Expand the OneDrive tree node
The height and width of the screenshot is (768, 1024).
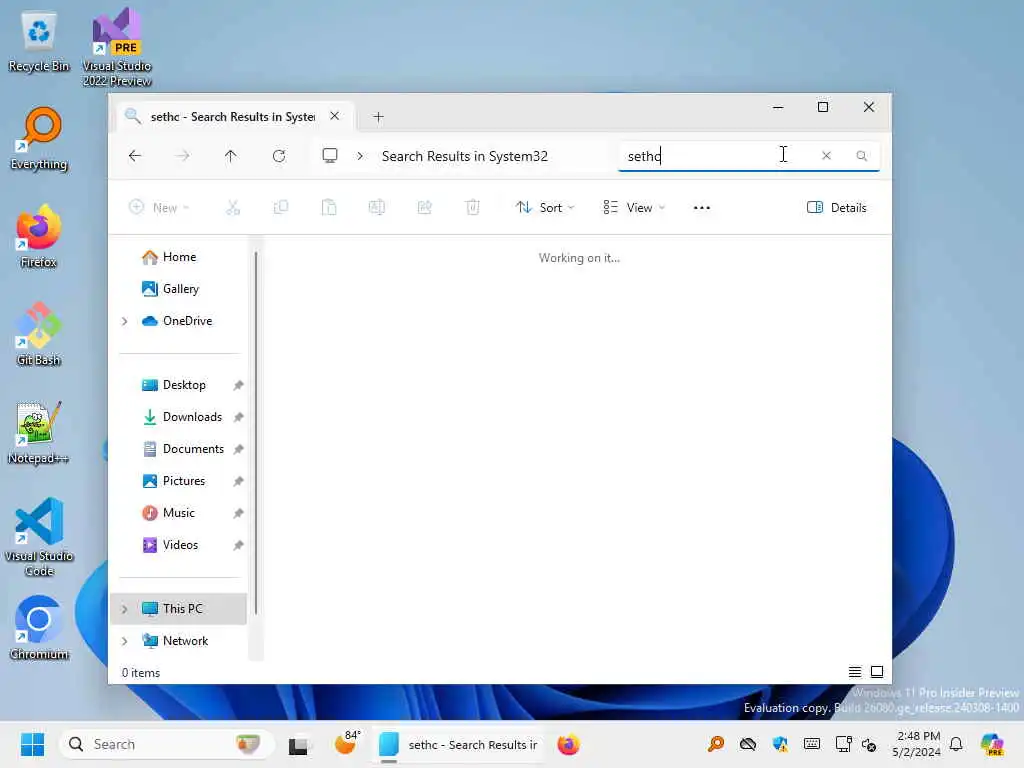click(125, 321)
